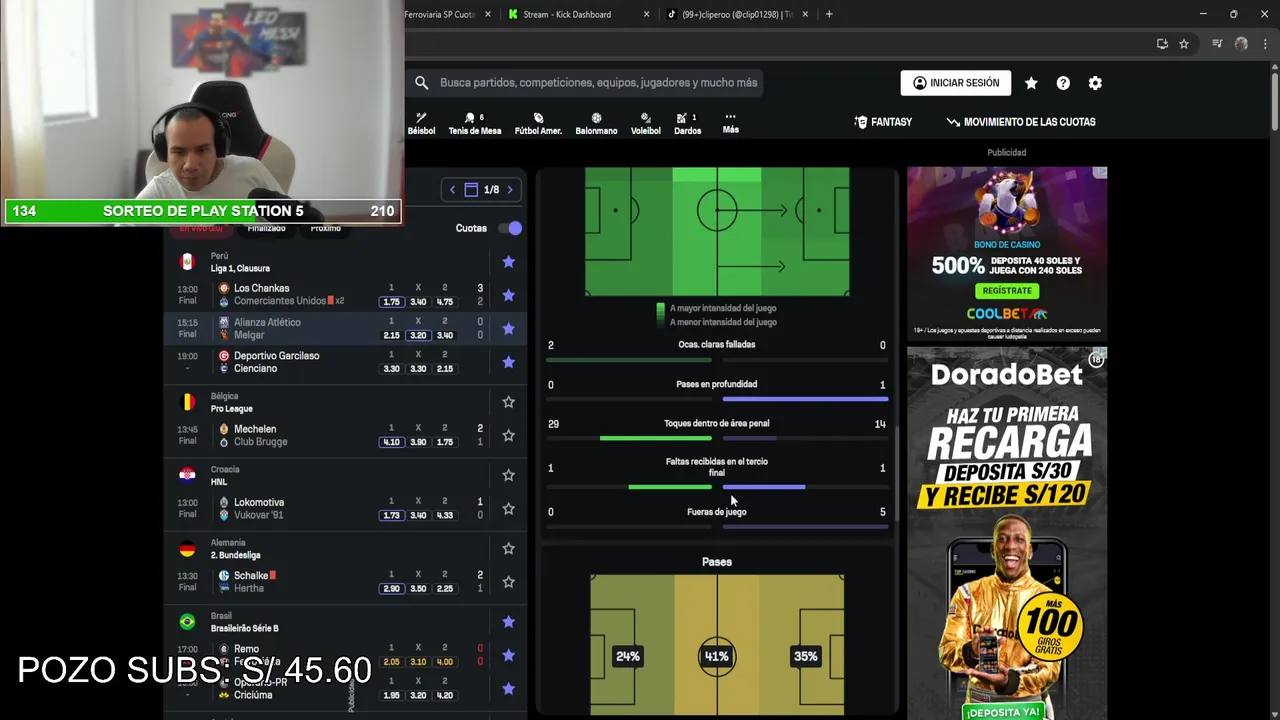Screen dimensions: 1280x720
Task: Toggle favorite star for Perú Liga 1 Clausura
Action: point(508,262)
